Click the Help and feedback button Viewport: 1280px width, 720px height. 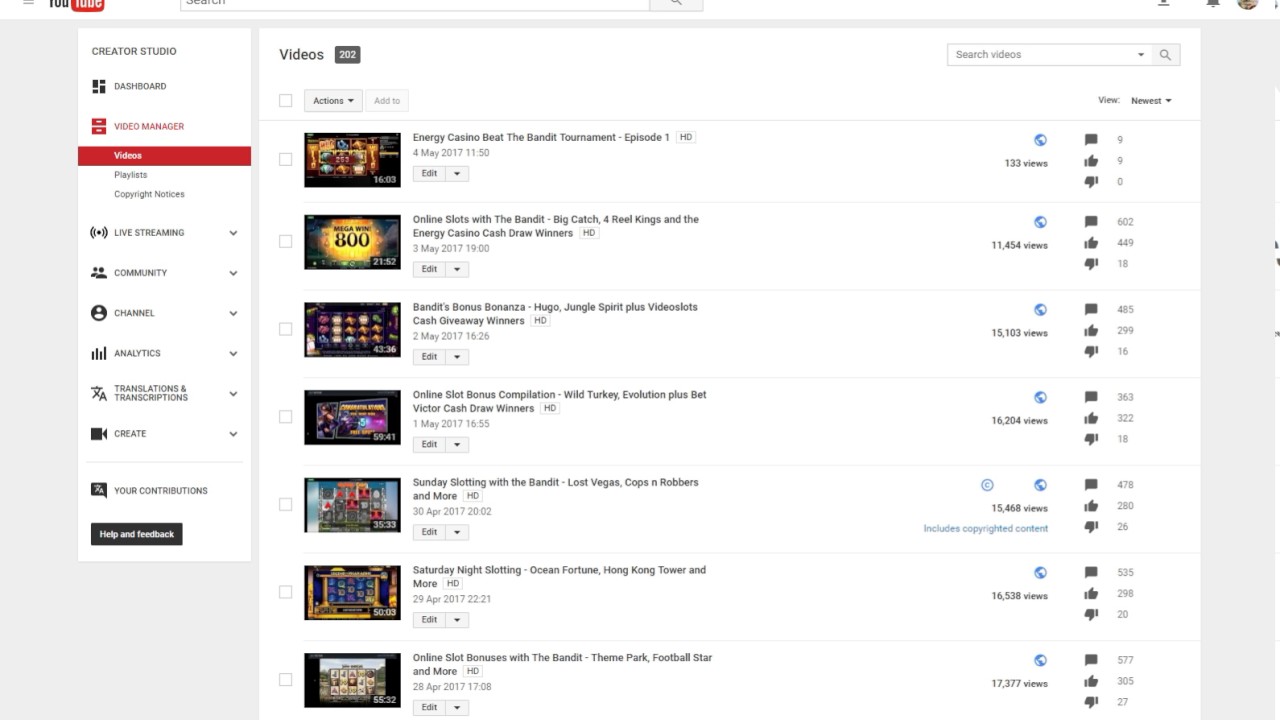[137, 534]
